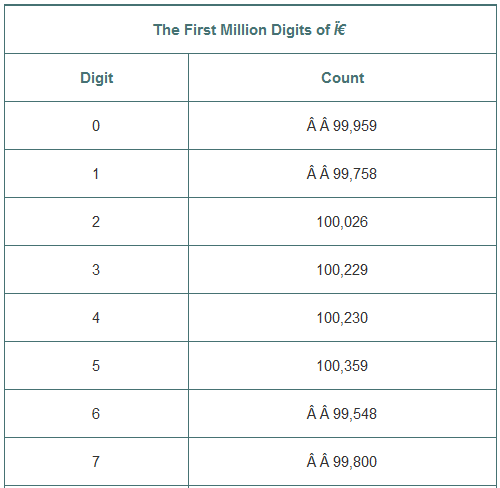Click digit 6 cell
Screen dimensions: 500x488
96,414
